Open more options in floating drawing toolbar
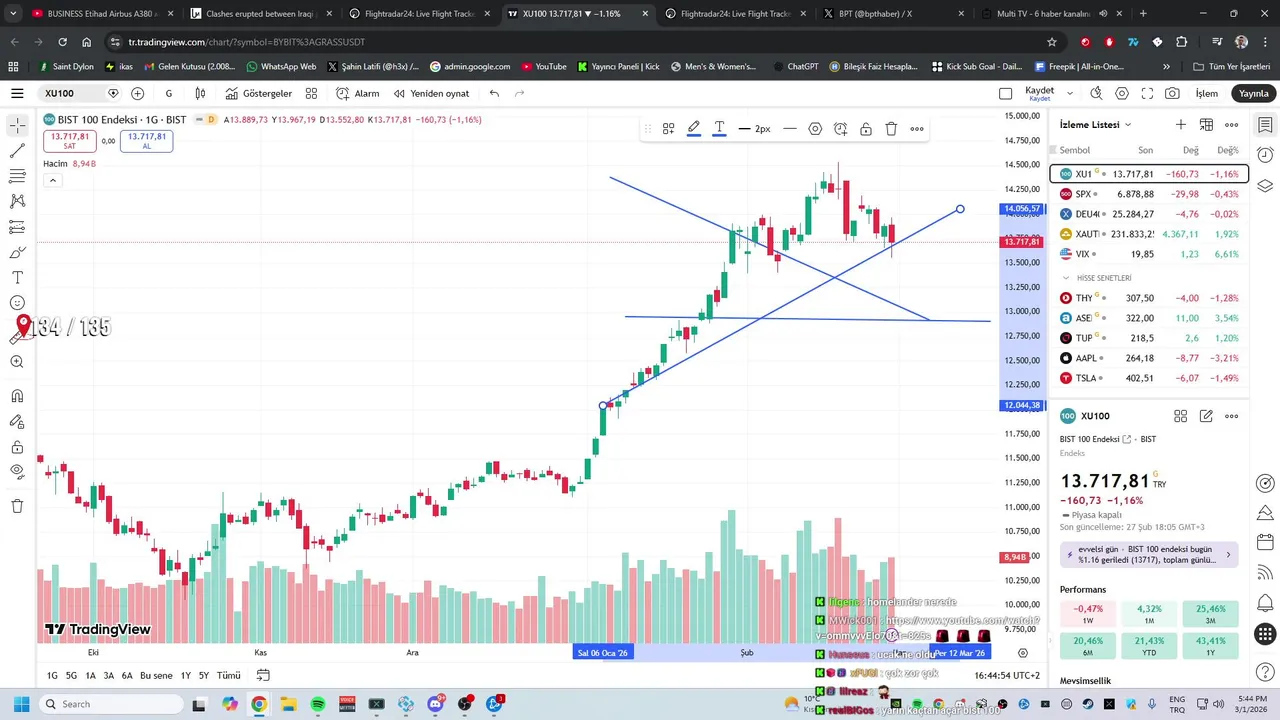This screenshot has width=1280, height=720. [917, 128]
